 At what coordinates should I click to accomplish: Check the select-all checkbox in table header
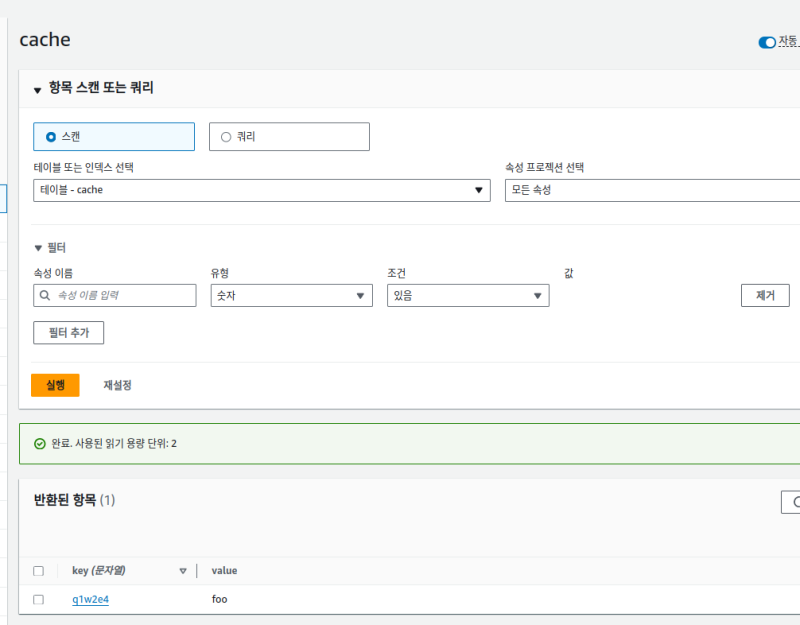38,571
